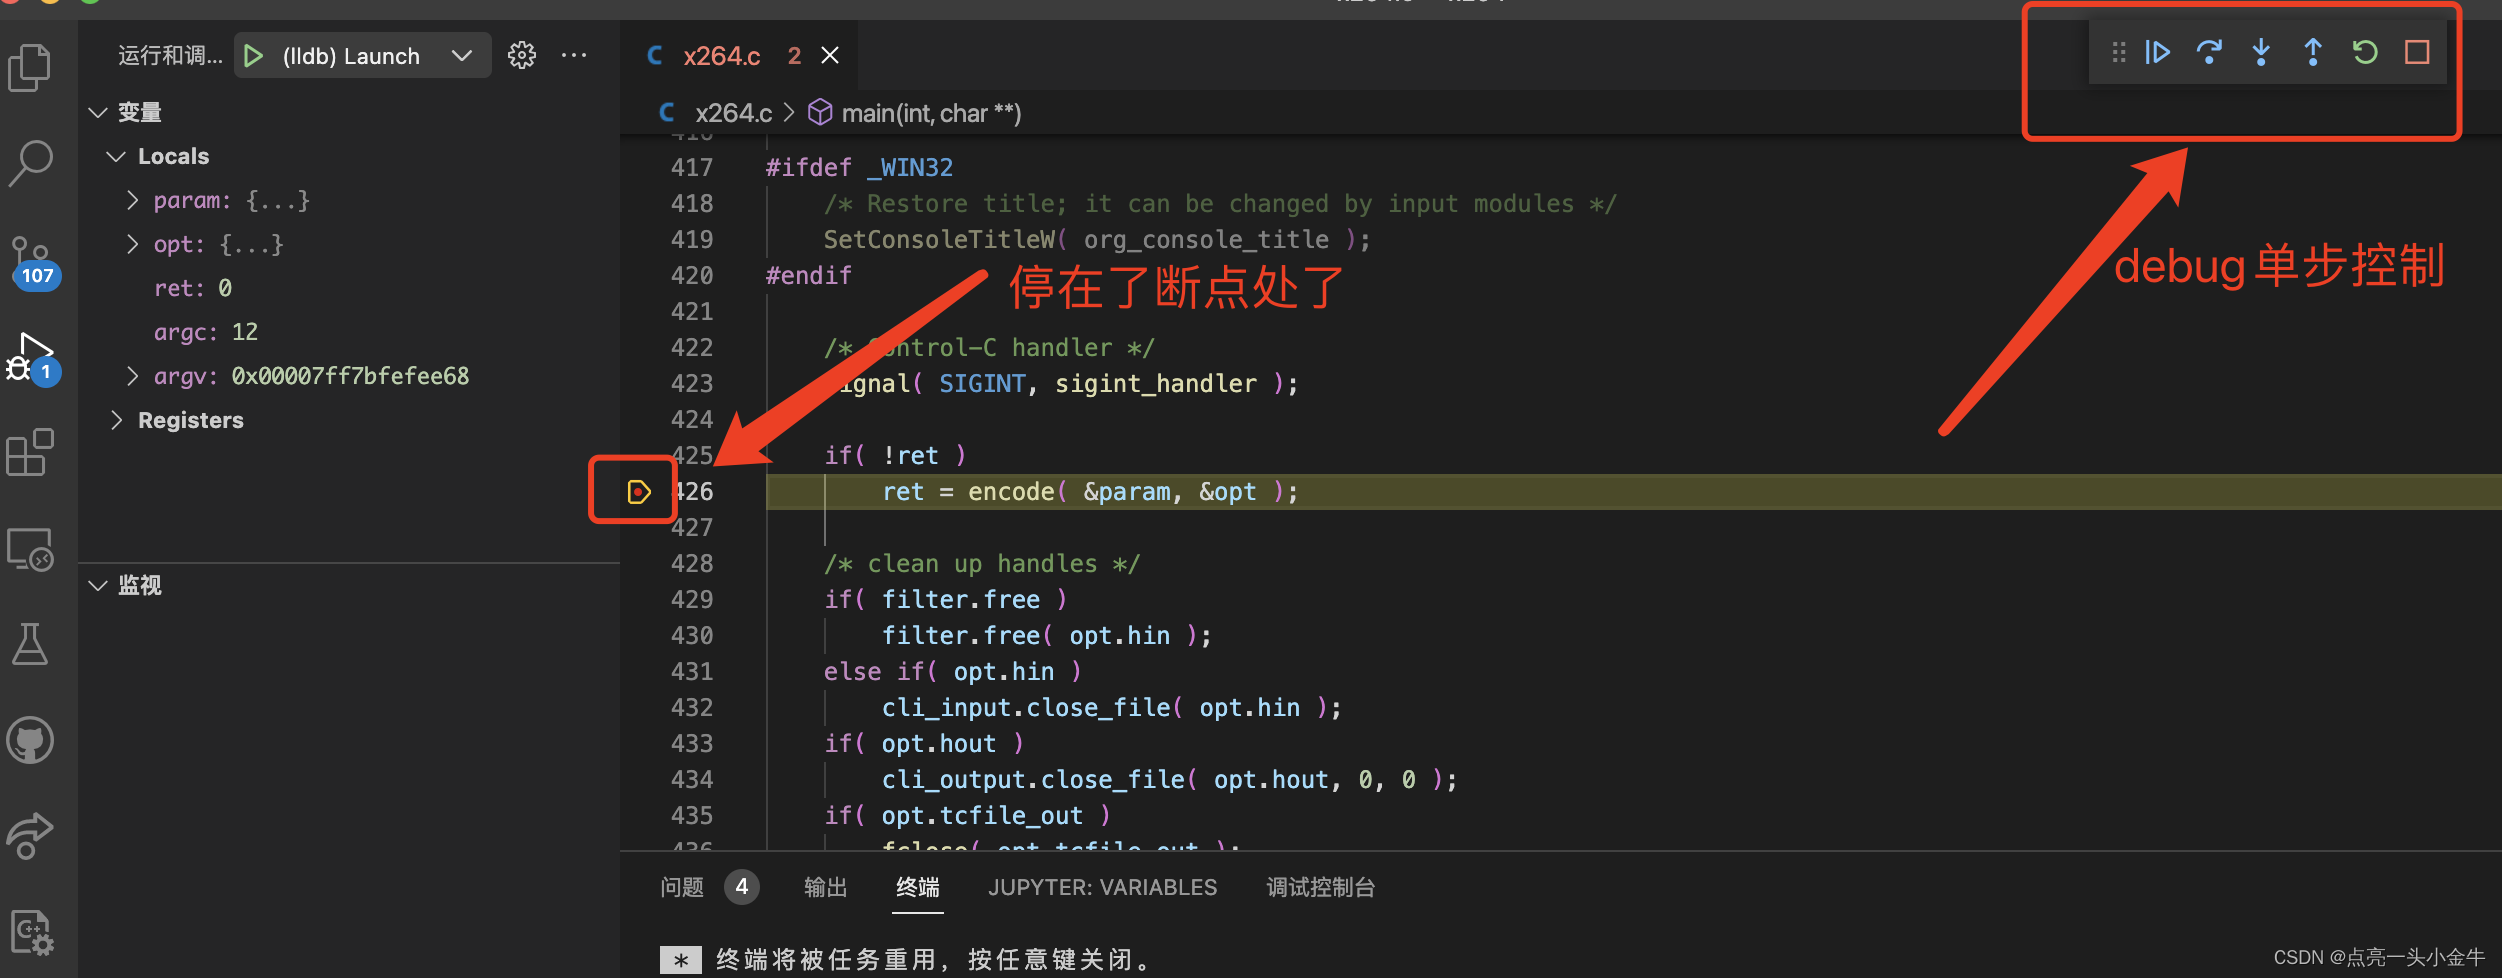
Task: Collapse the 监视 watch section
Action: (x=98, y=585)
